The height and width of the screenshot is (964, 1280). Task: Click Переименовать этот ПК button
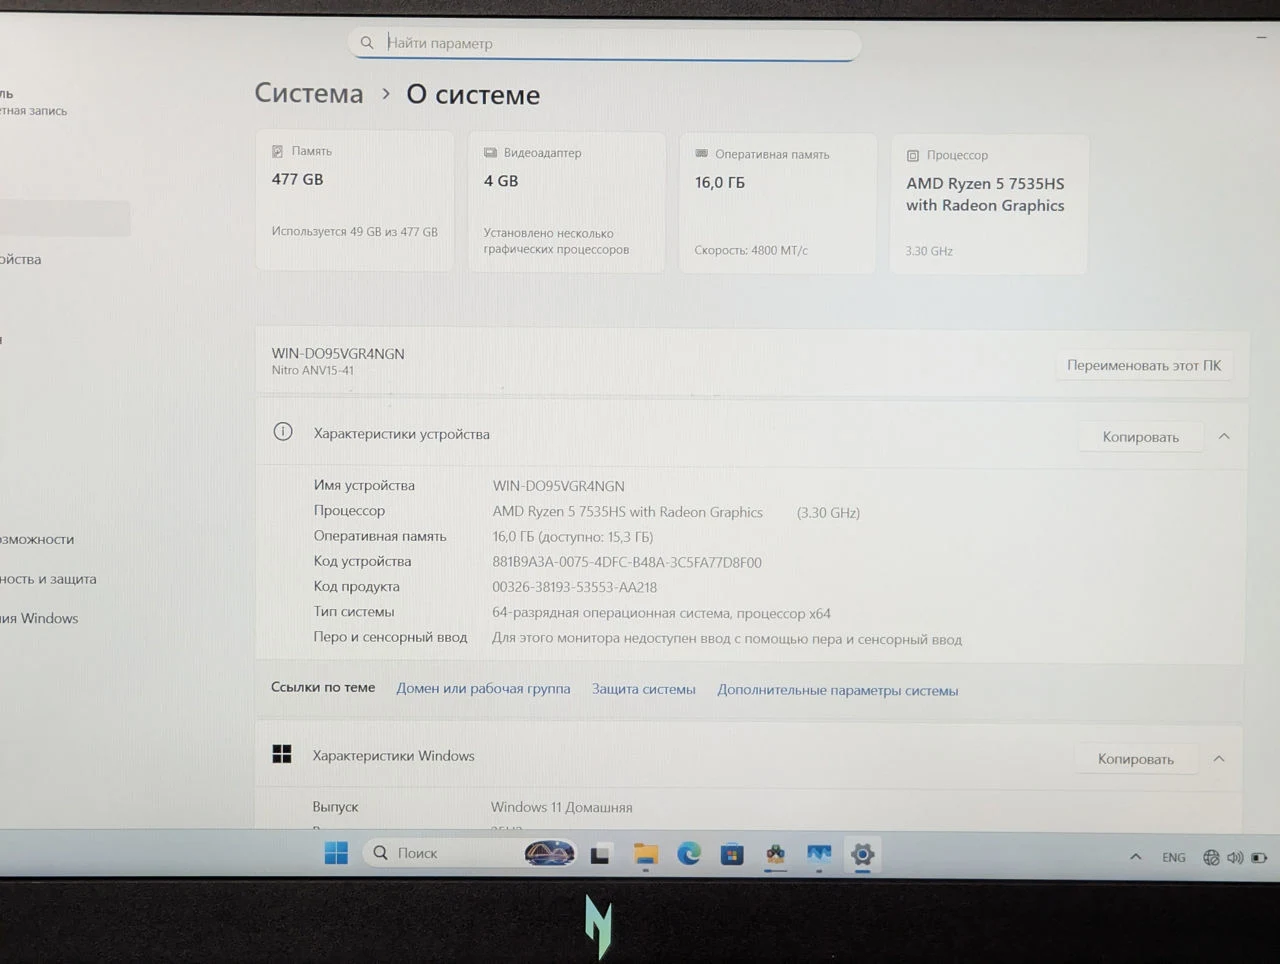1144,365
